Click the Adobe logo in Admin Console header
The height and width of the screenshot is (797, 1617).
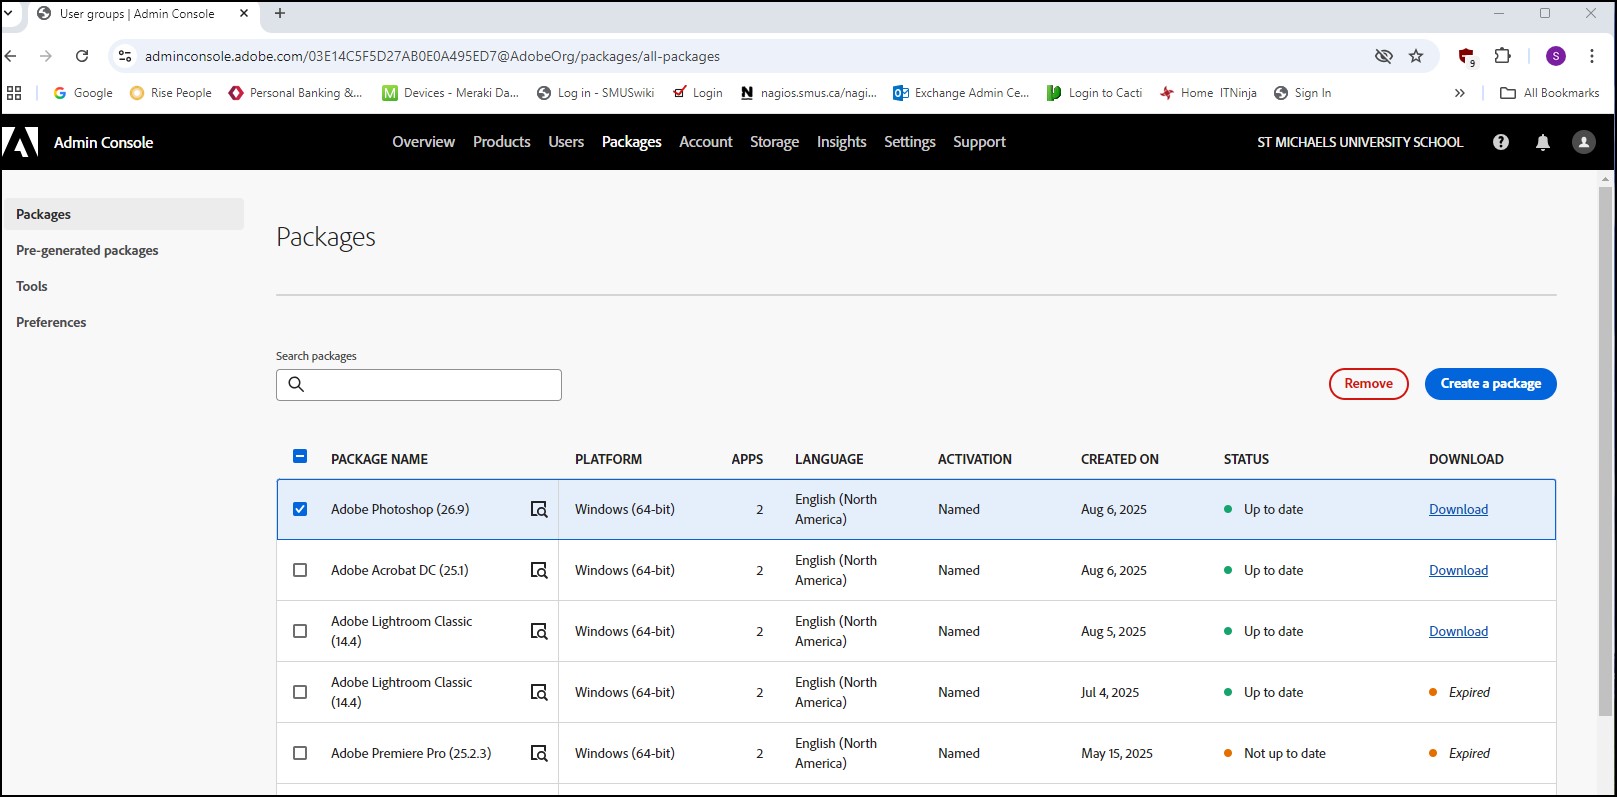20,142
